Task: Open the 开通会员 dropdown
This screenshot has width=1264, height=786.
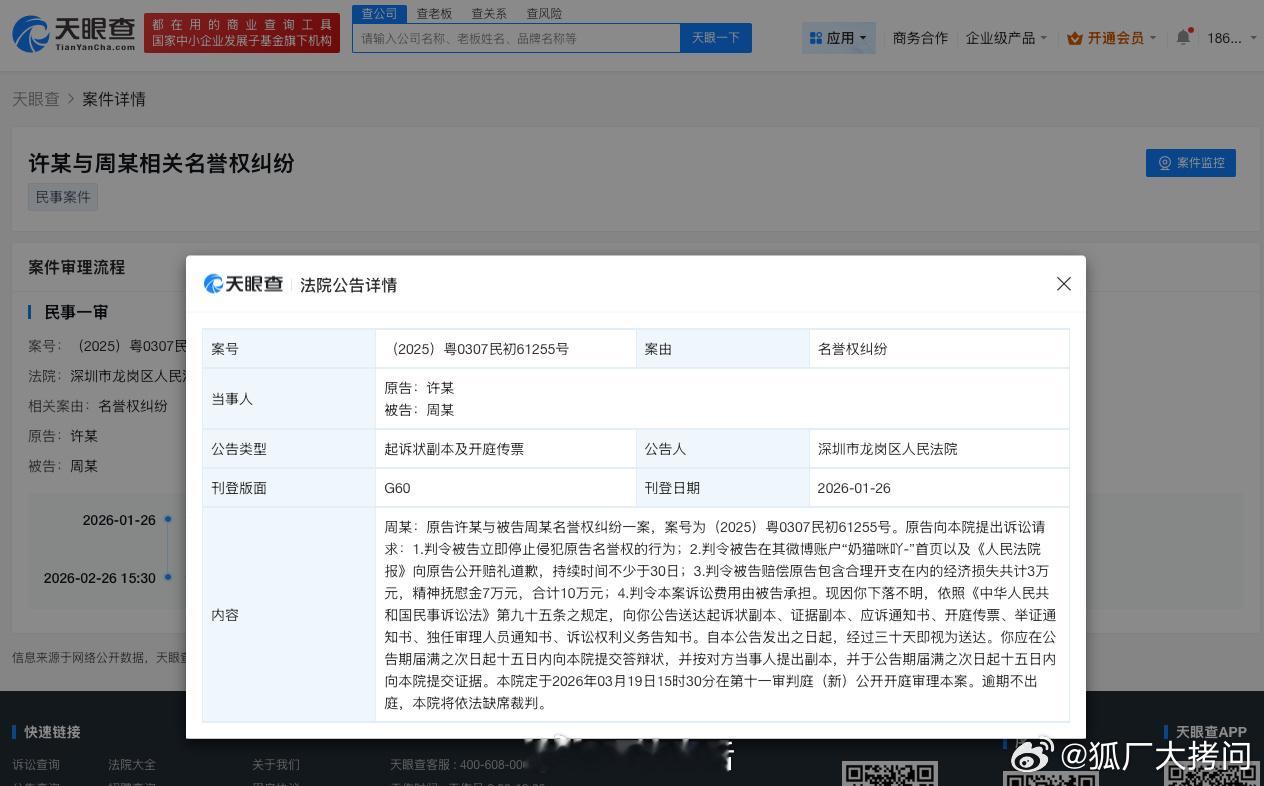Action: (x=1116, y=38)
